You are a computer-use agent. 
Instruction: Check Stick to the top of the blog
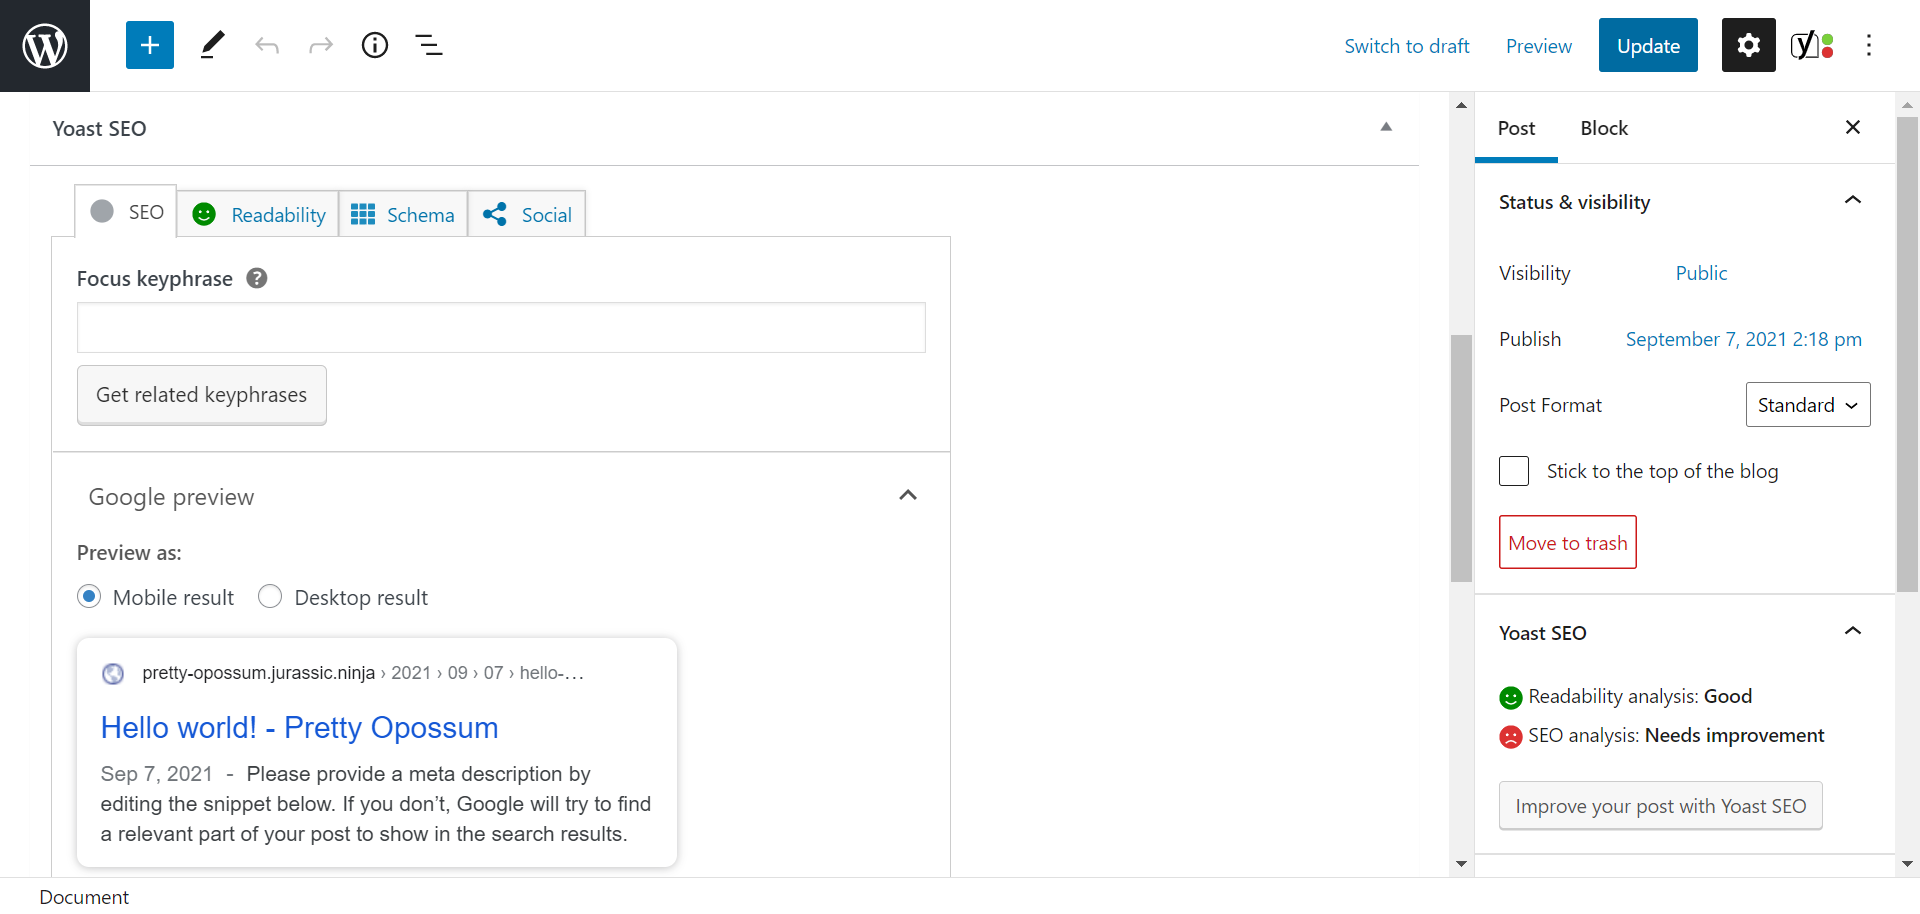point(1514,471)
